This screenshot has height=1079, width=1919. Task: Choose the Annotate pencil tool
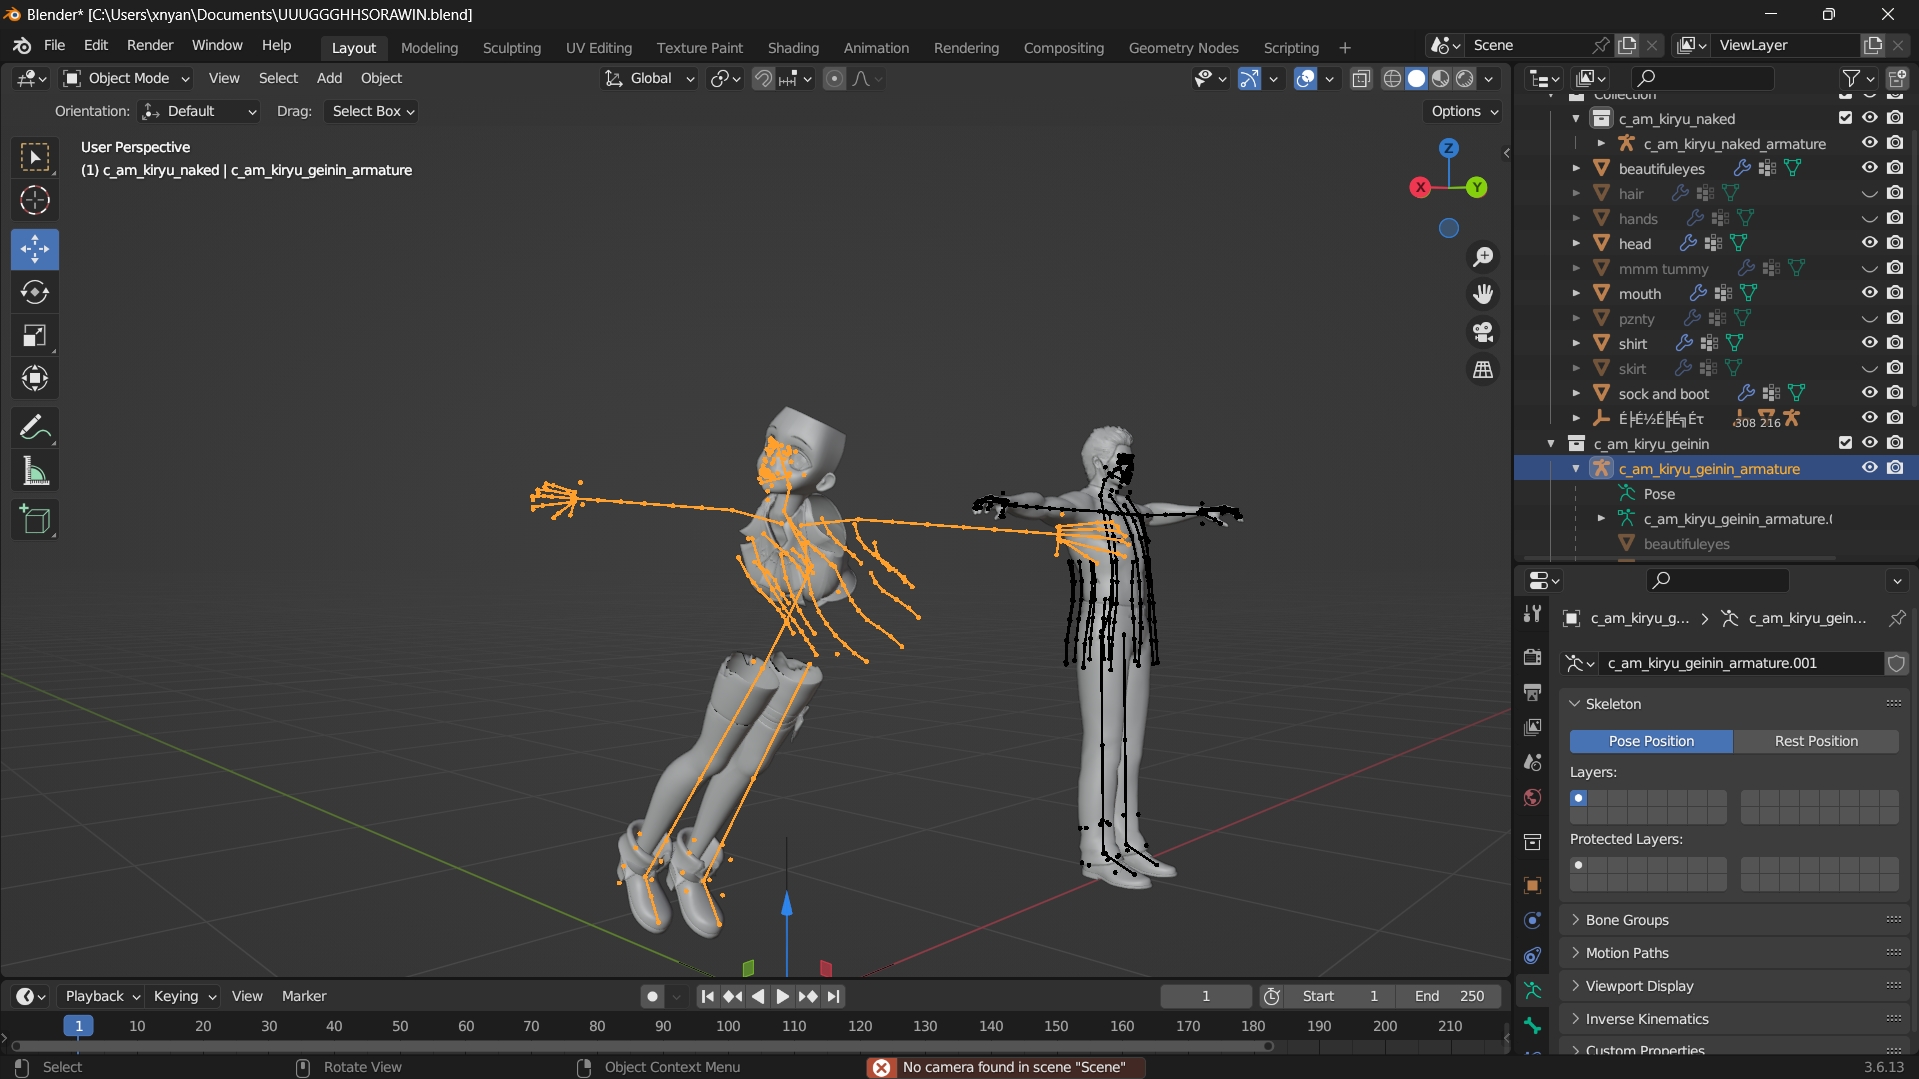click(35, 428)
